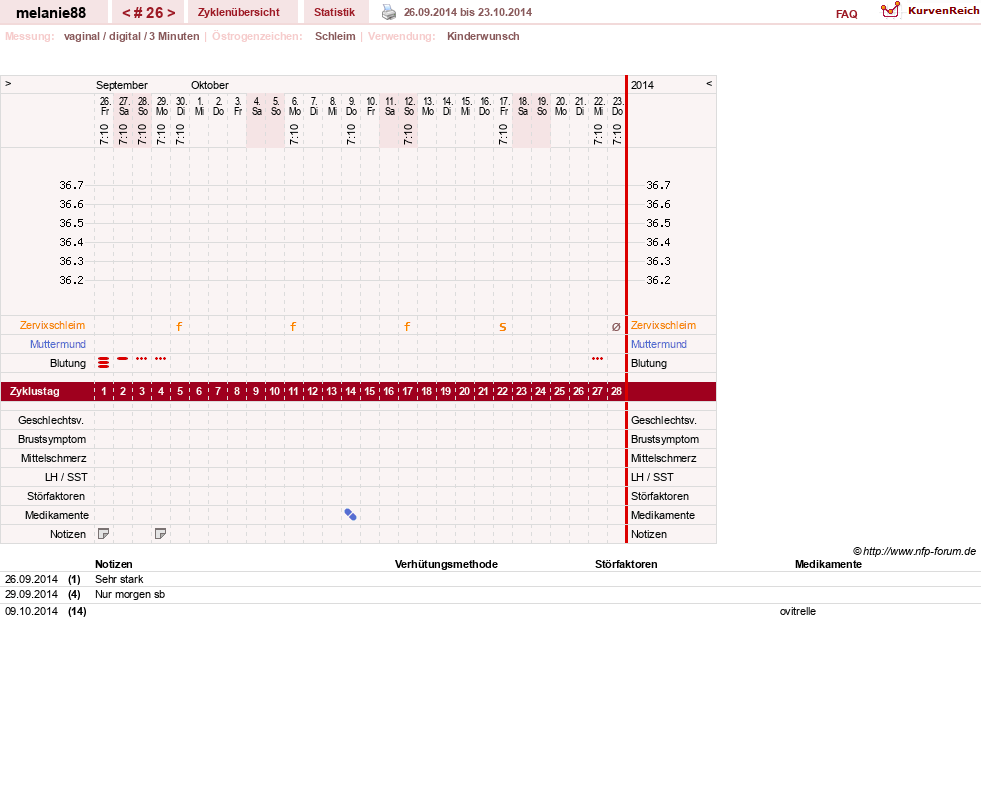Open the note icon on cycle day 4
981x803 pixels.
[x=161, y=534]
